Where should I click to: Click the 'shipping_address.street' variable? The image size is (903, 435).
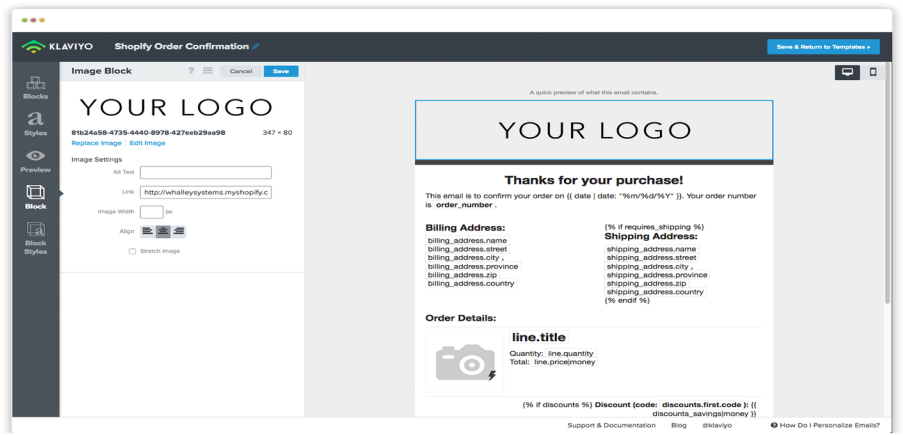651,258
